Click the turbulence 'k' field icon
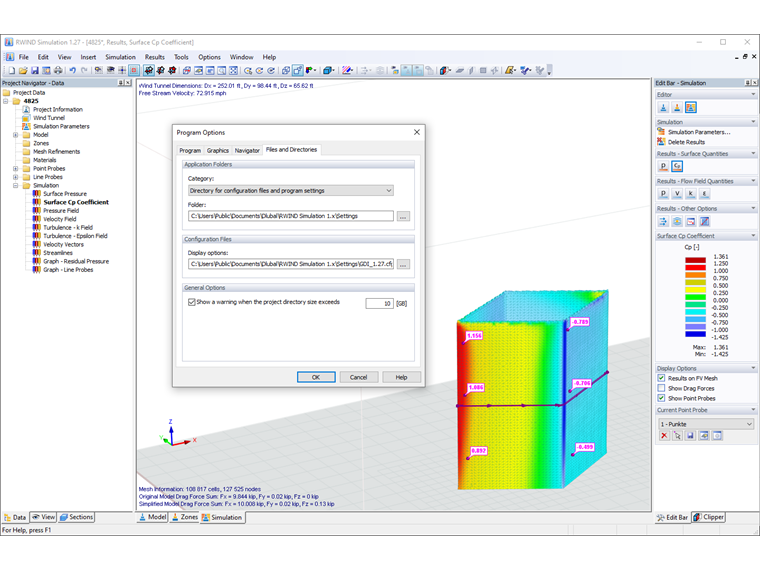The height and width of the screenshot is (570, 760). click(691, 194)
